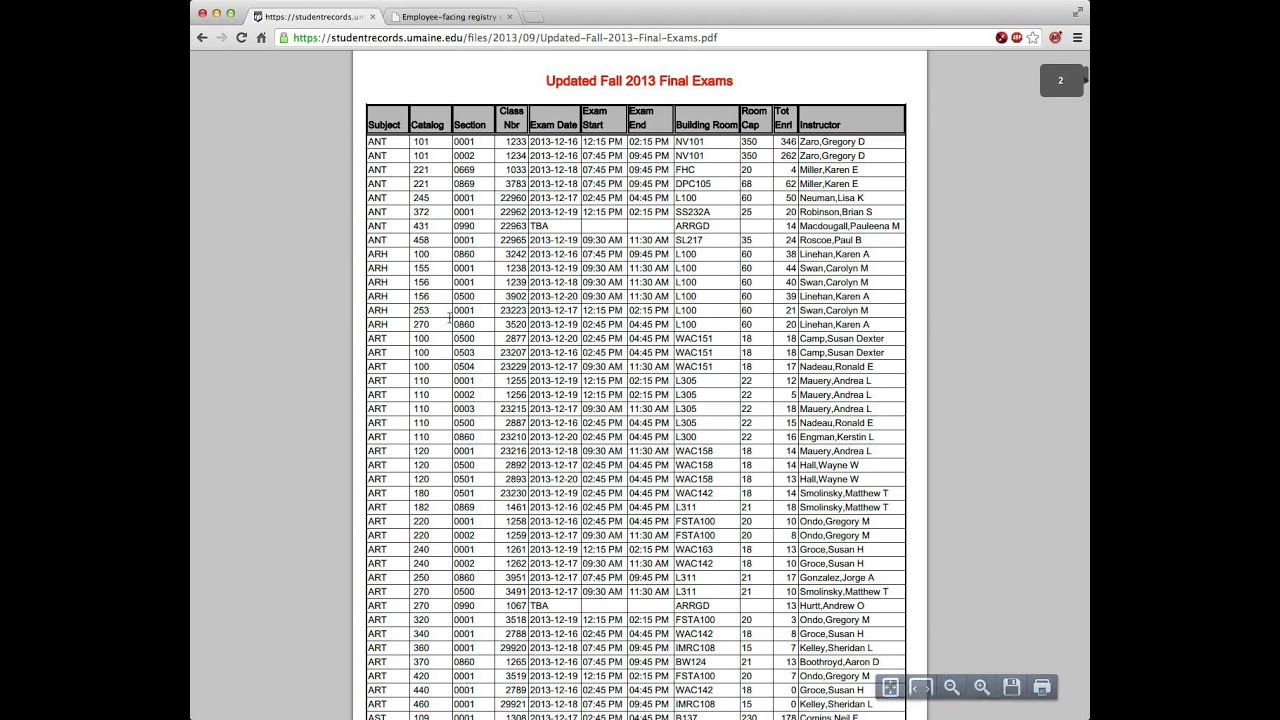Go back using the browser back arrow
1280x720 pixels.
[202, 38]
